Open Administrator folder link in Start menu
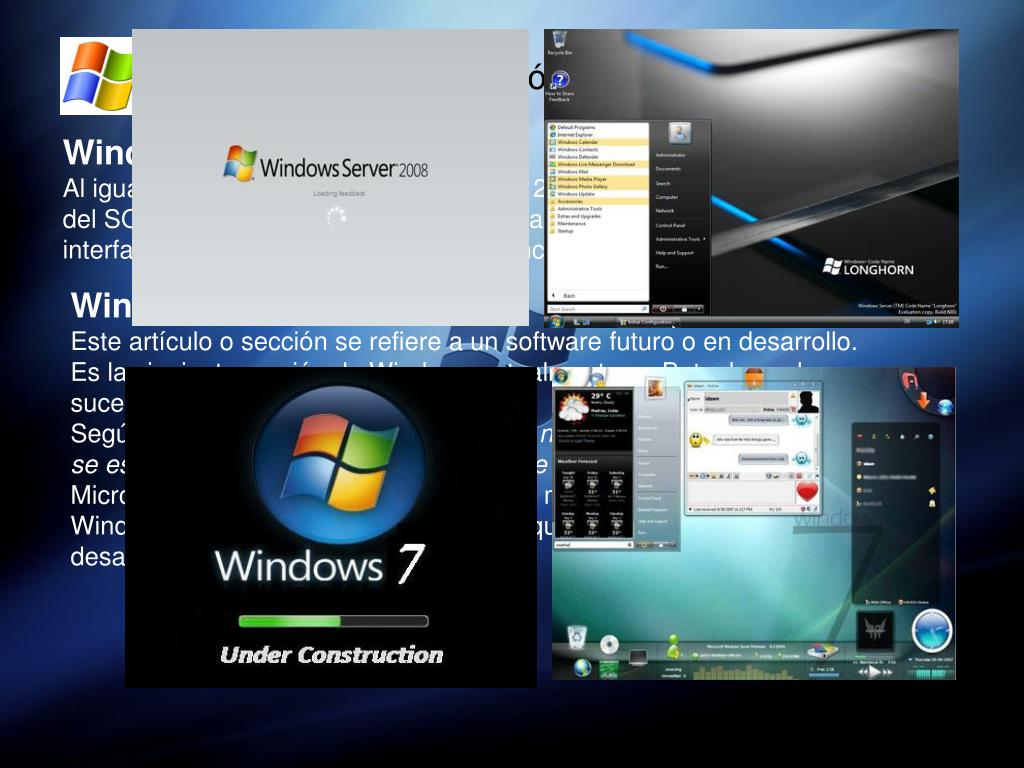 [x=671, y=155]
